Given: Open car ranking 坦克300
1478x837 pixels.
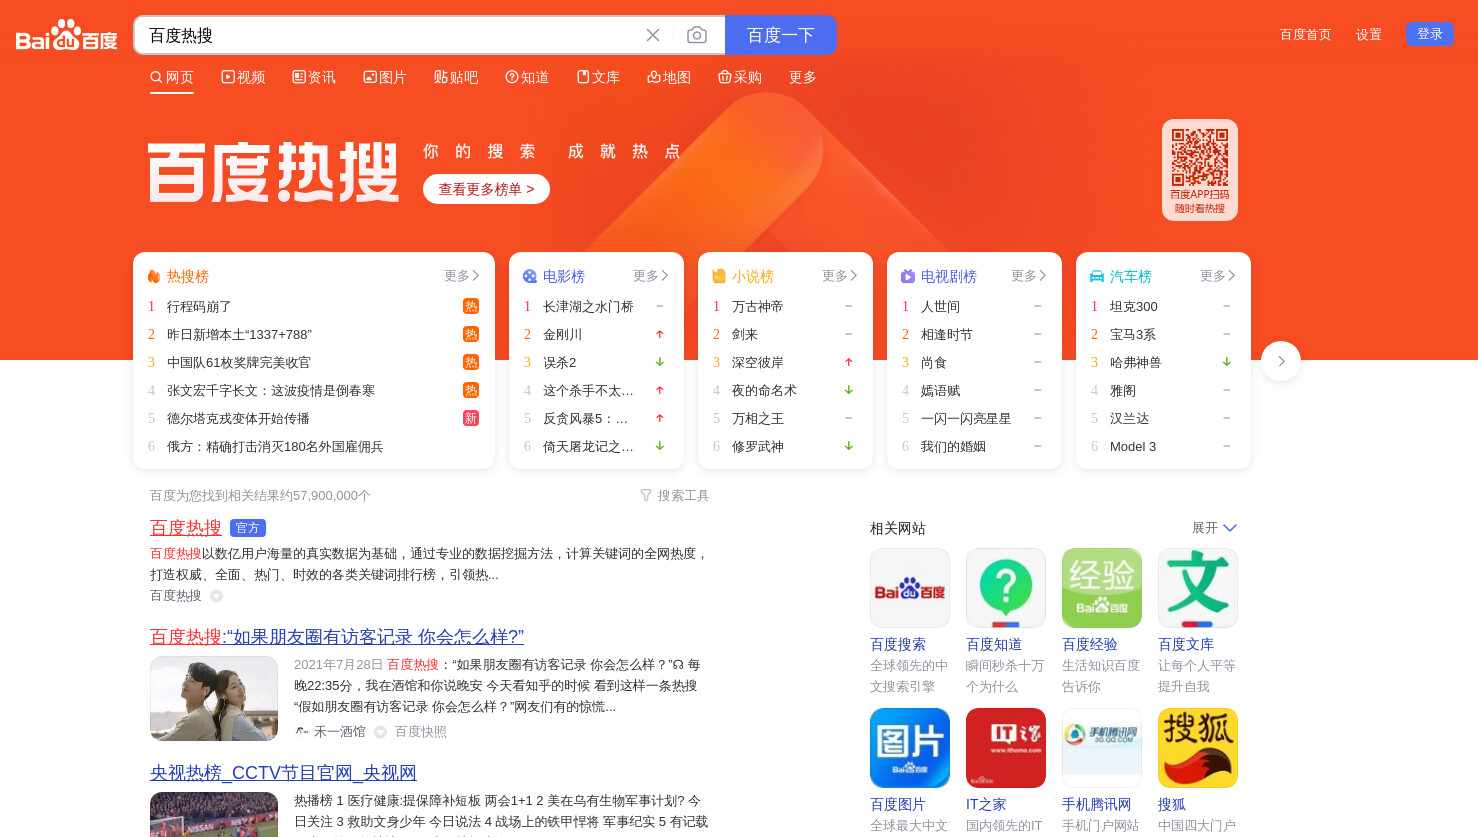Looking at the screenshot, I should [1134, 306].
